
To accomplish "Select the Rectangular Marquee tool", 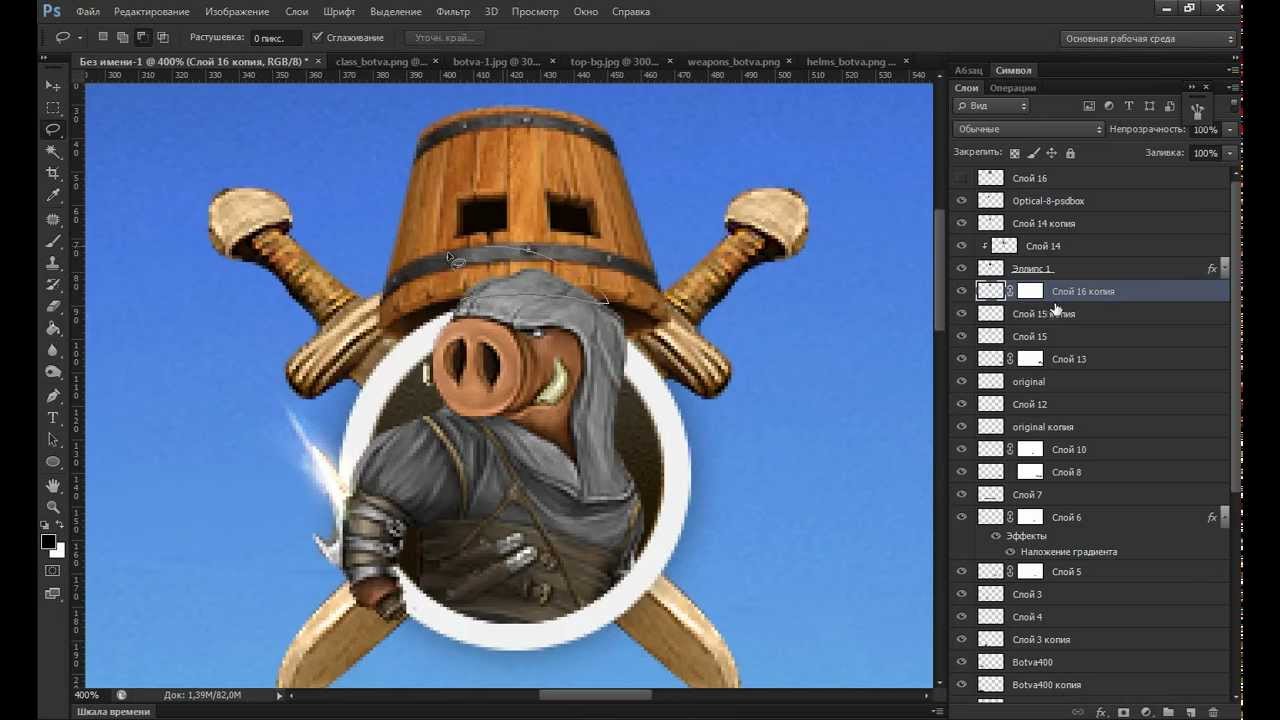I will [x=53, y=108].
